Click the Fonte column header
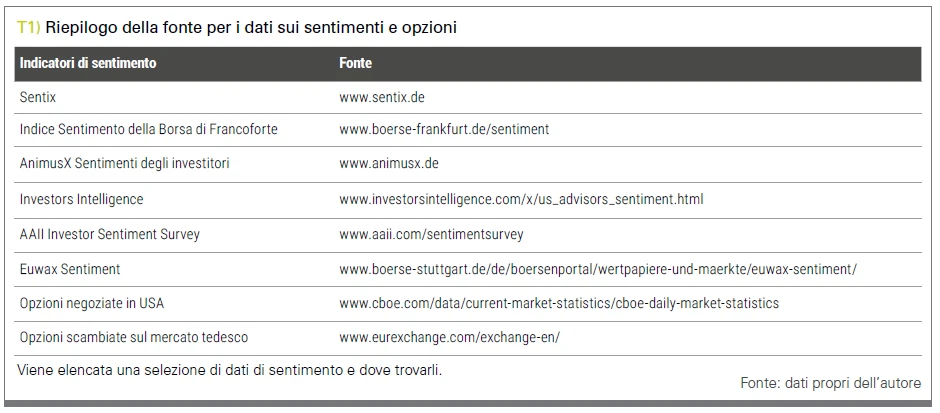The height and width of the screenshot is (413, 940). click(355, 63)
